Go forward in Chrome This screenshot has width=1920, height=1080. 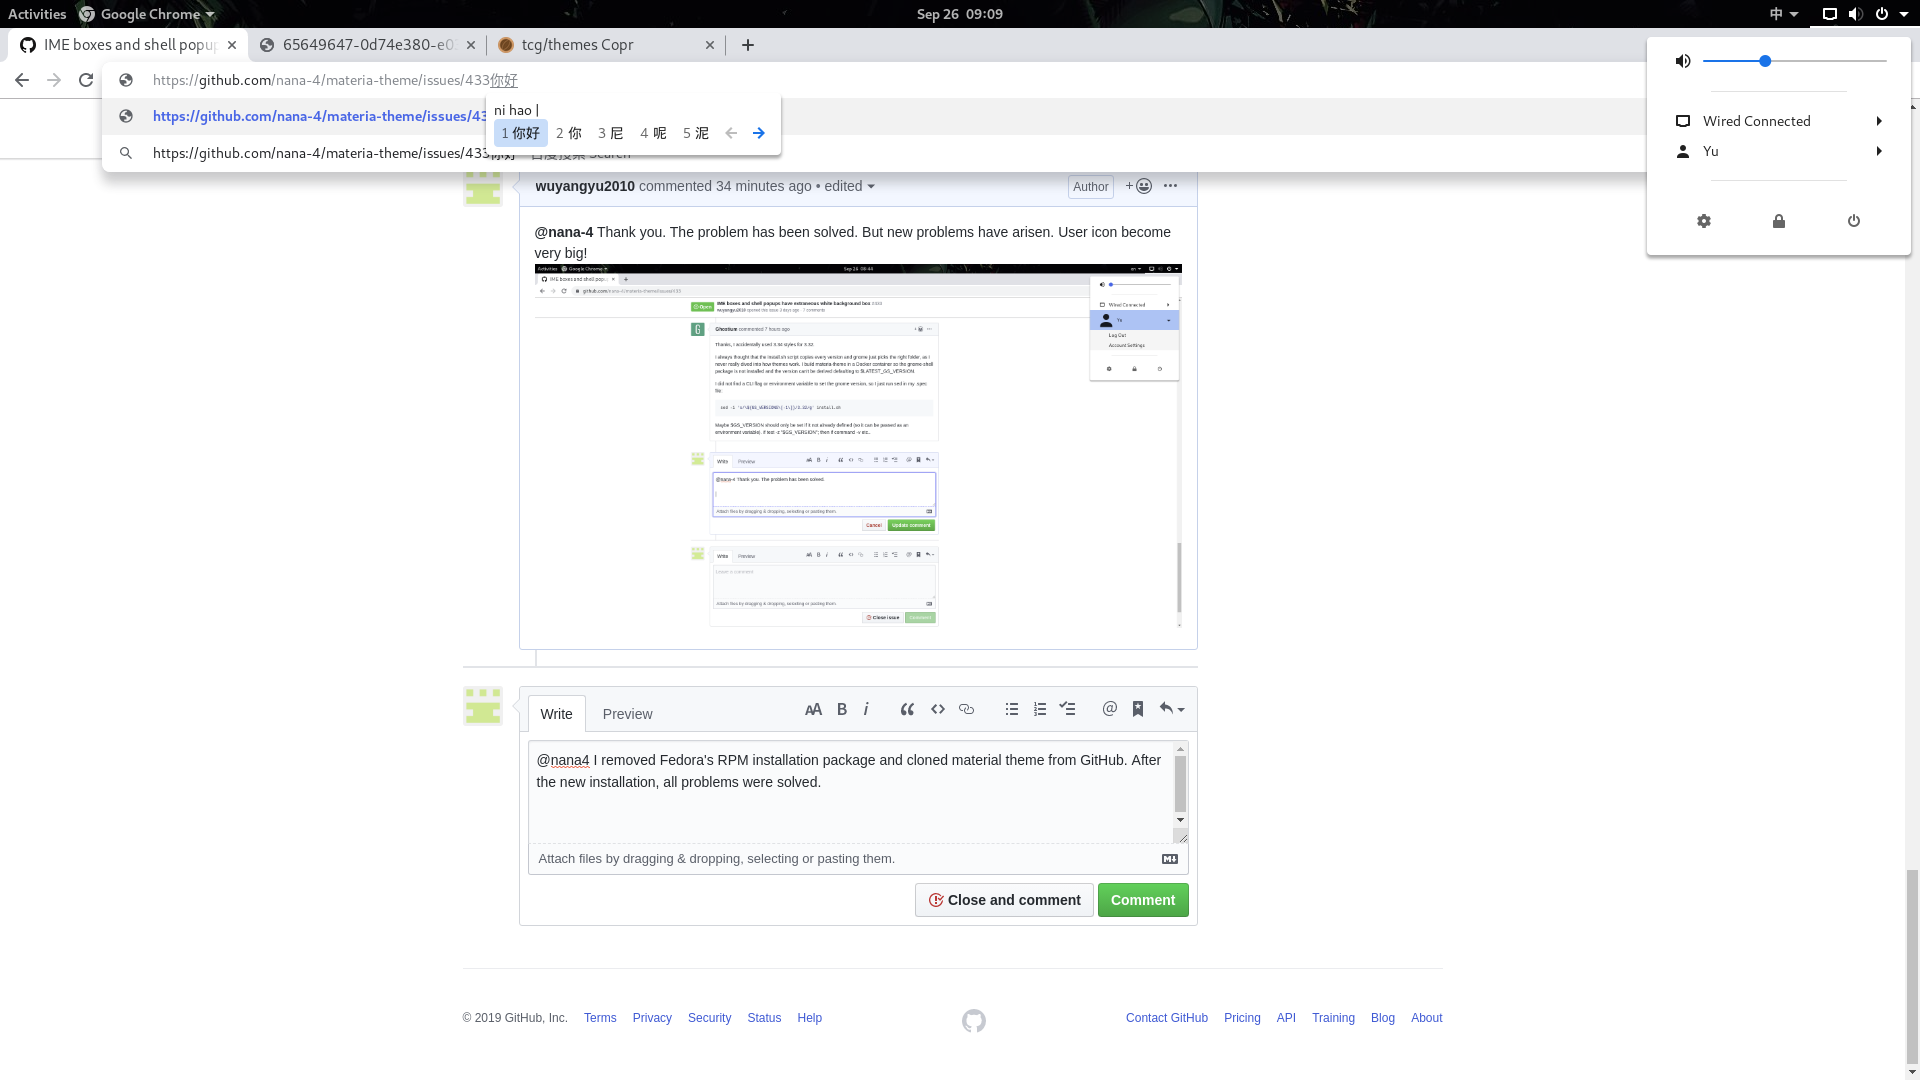[54, 80]
